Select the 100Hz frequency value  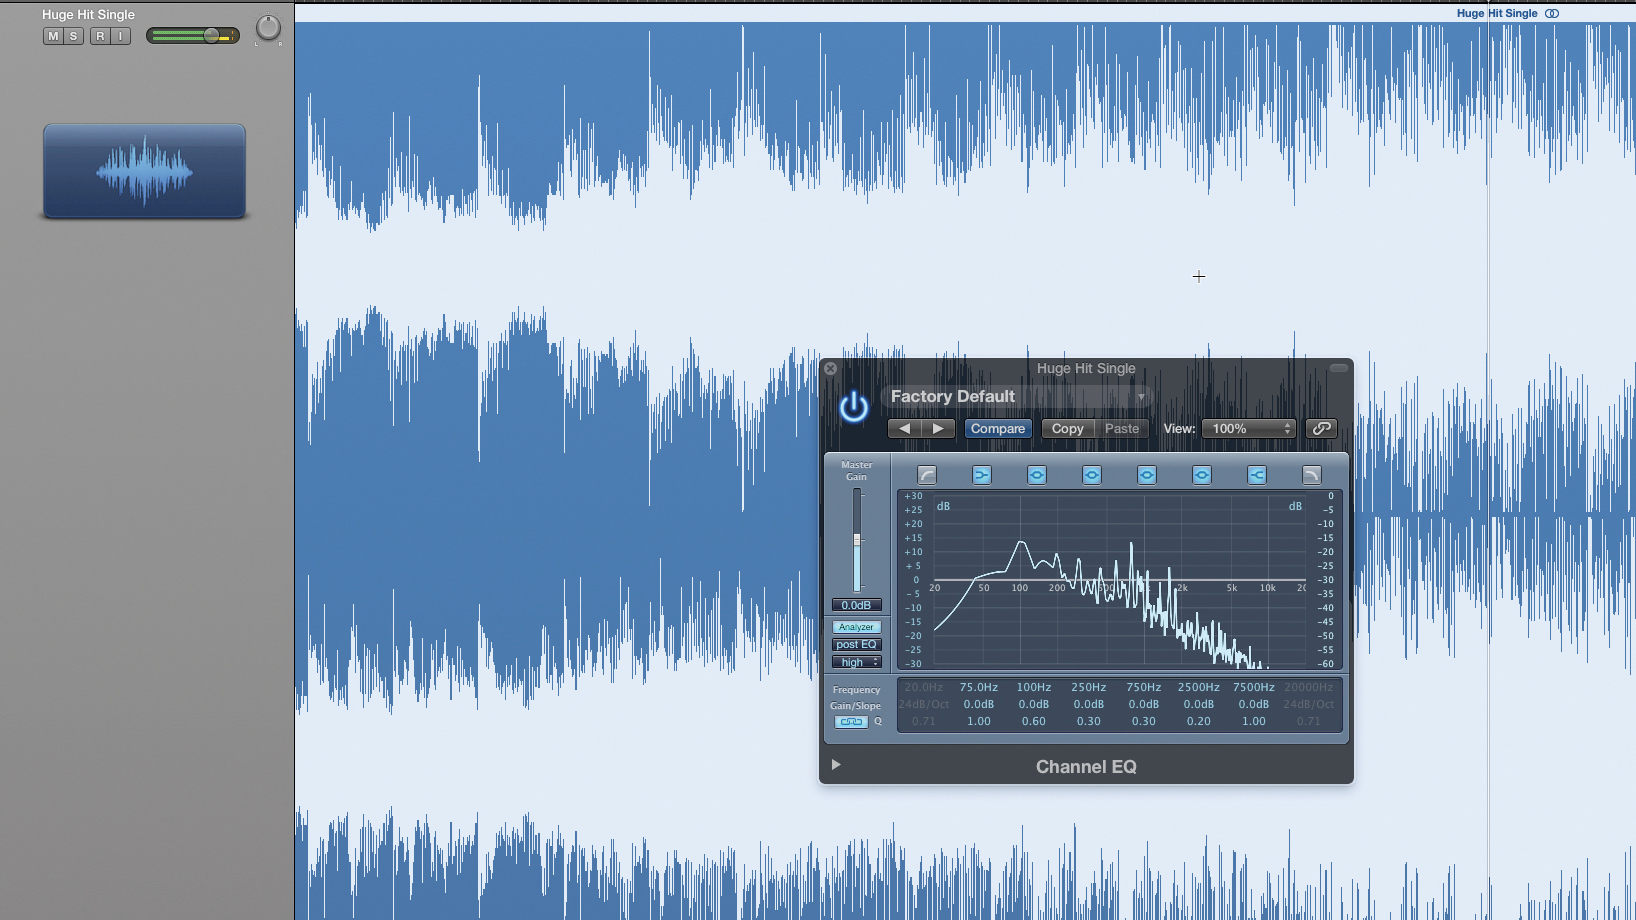pos(1034,687)
